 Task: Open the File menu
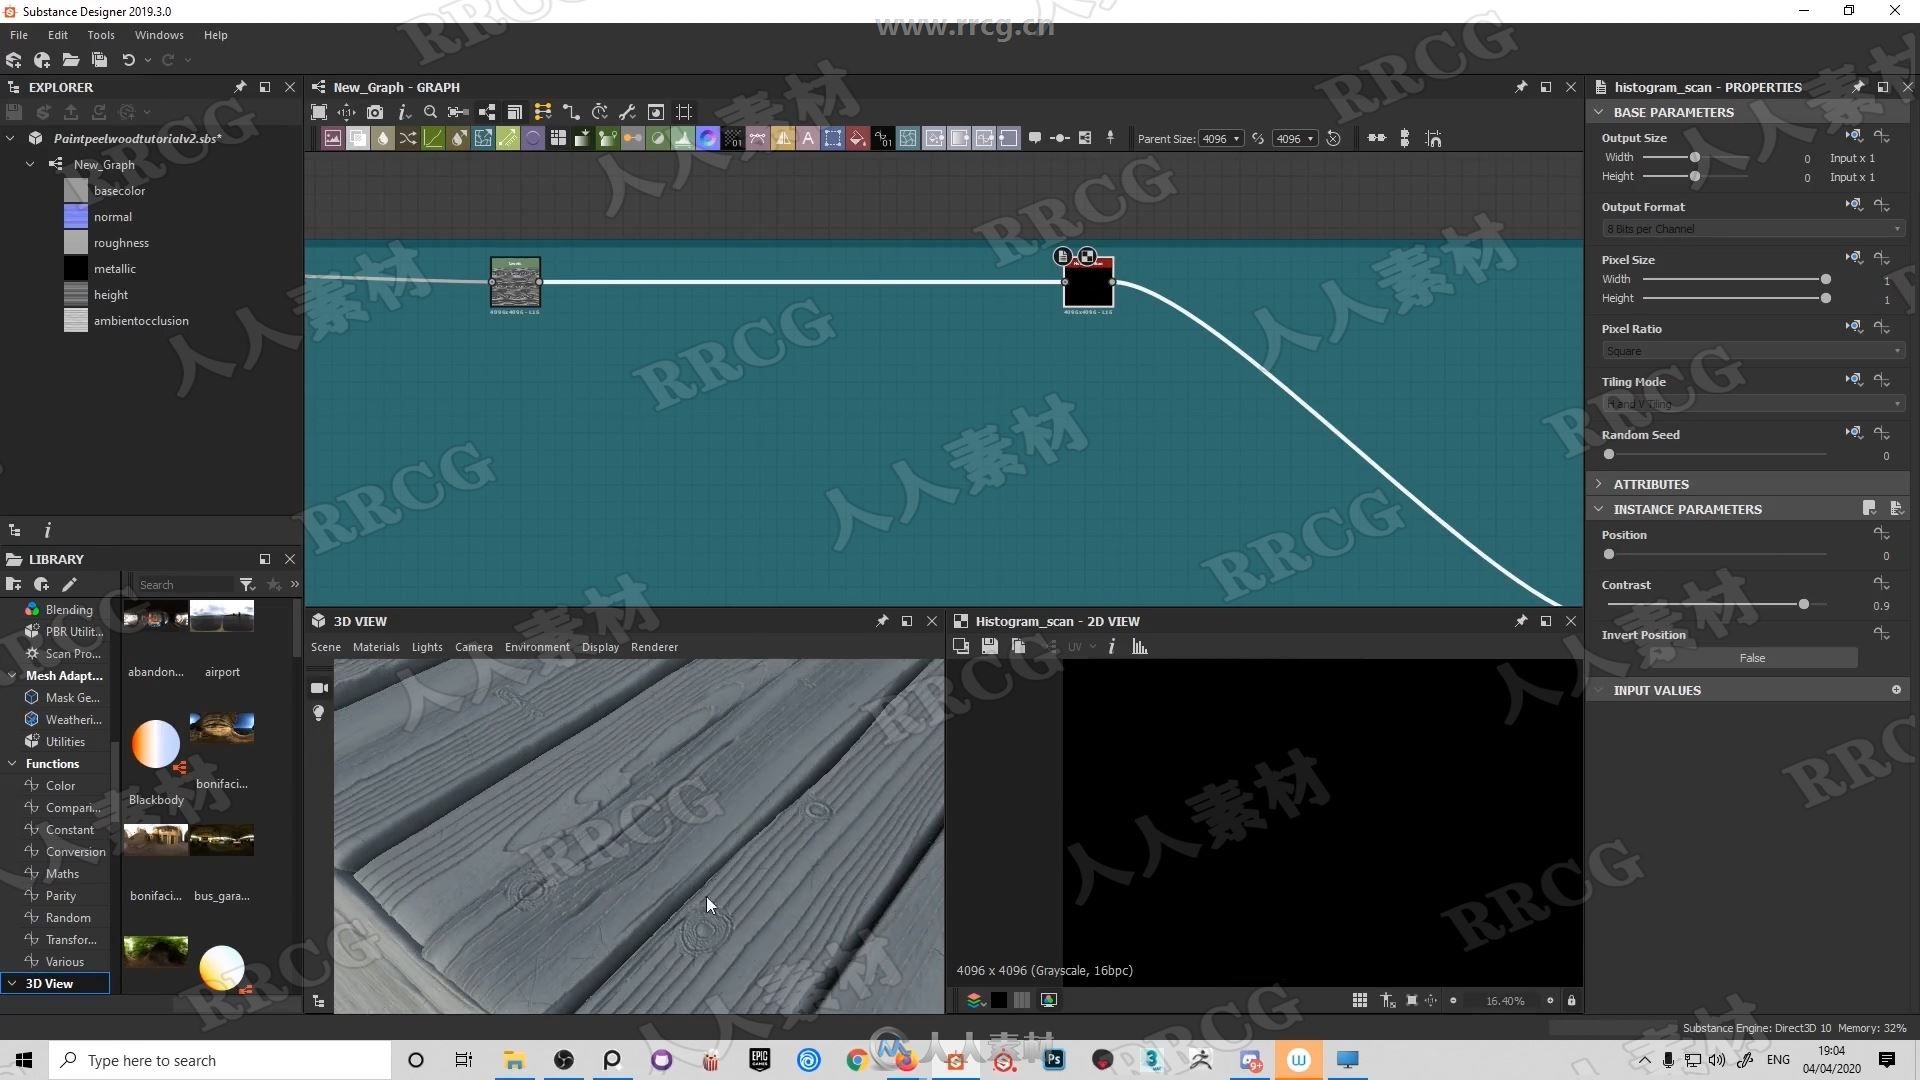(19, 35)
